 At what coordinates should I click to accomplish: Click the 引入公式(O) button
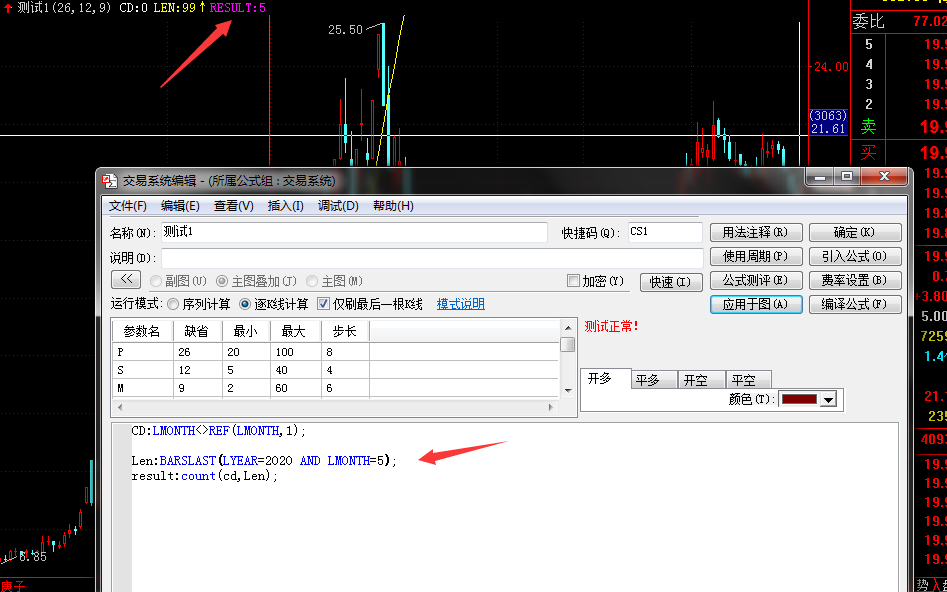[x=855, y=256]
